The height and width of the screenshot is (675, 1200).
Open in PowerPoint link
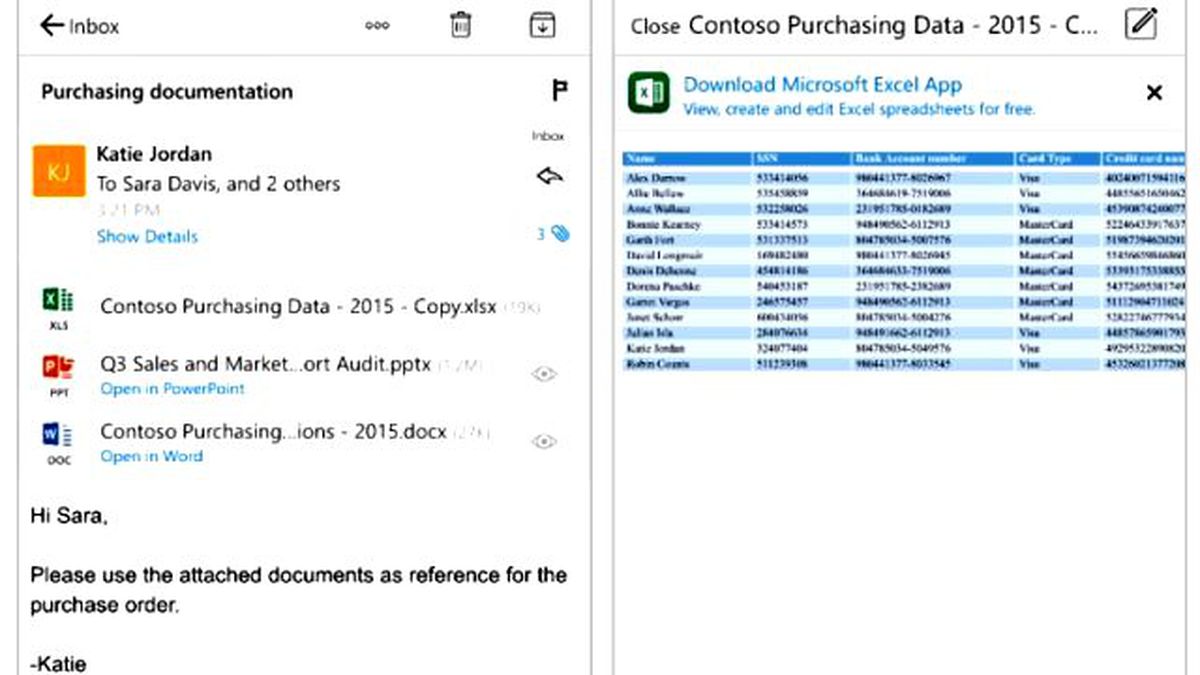[x=172, y=389]
